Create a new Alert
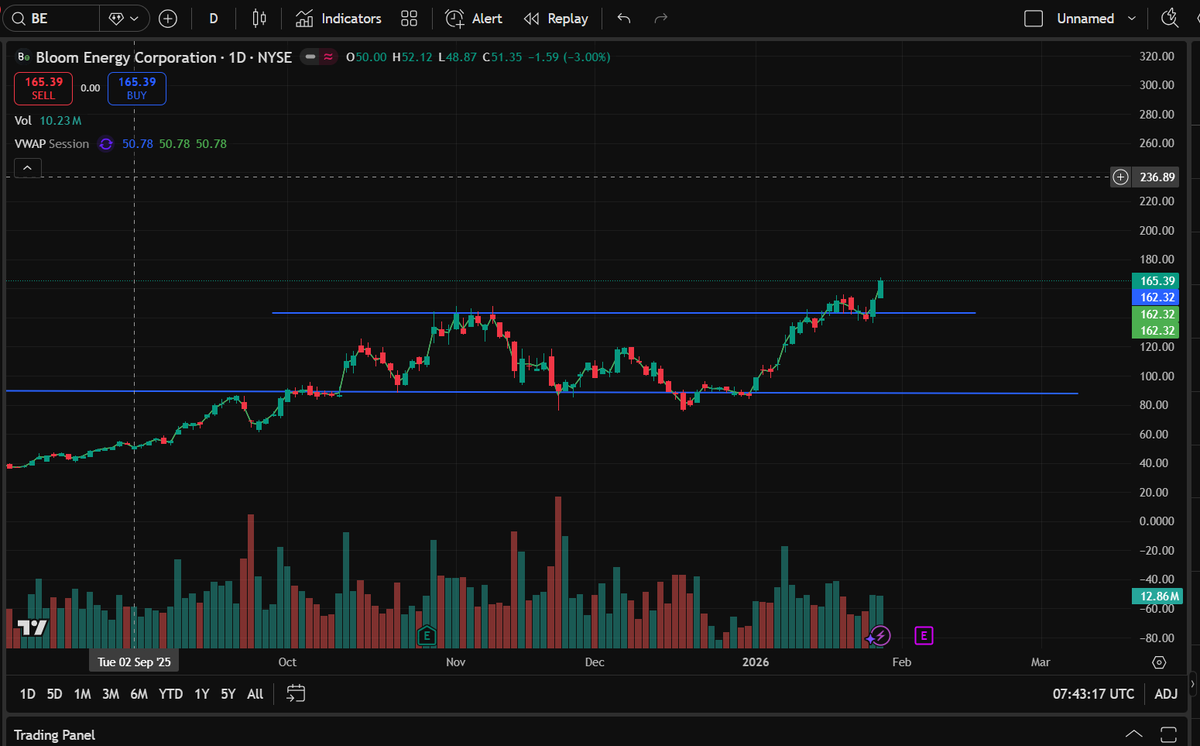 tap(474, 18)
